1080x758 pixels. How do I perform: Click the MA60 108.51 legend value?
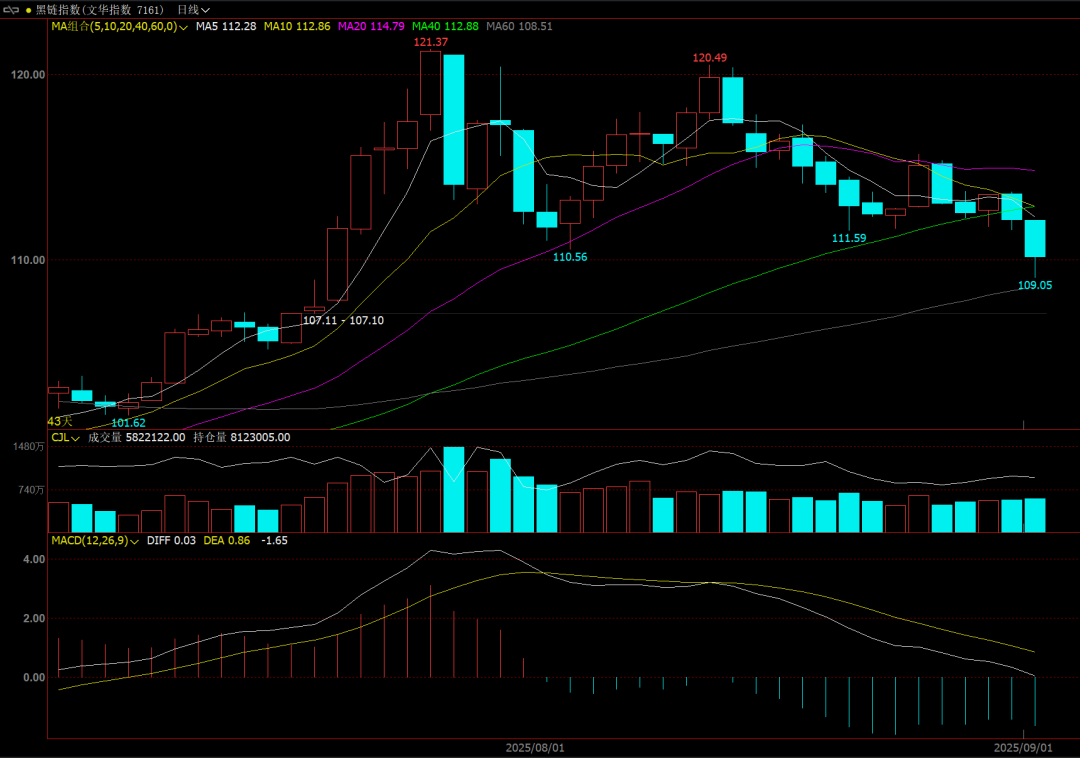(519, 26)
